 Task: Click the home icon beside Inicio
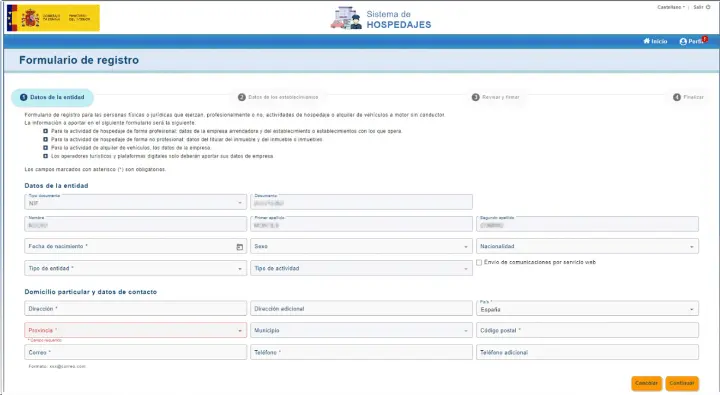[647, 41]
